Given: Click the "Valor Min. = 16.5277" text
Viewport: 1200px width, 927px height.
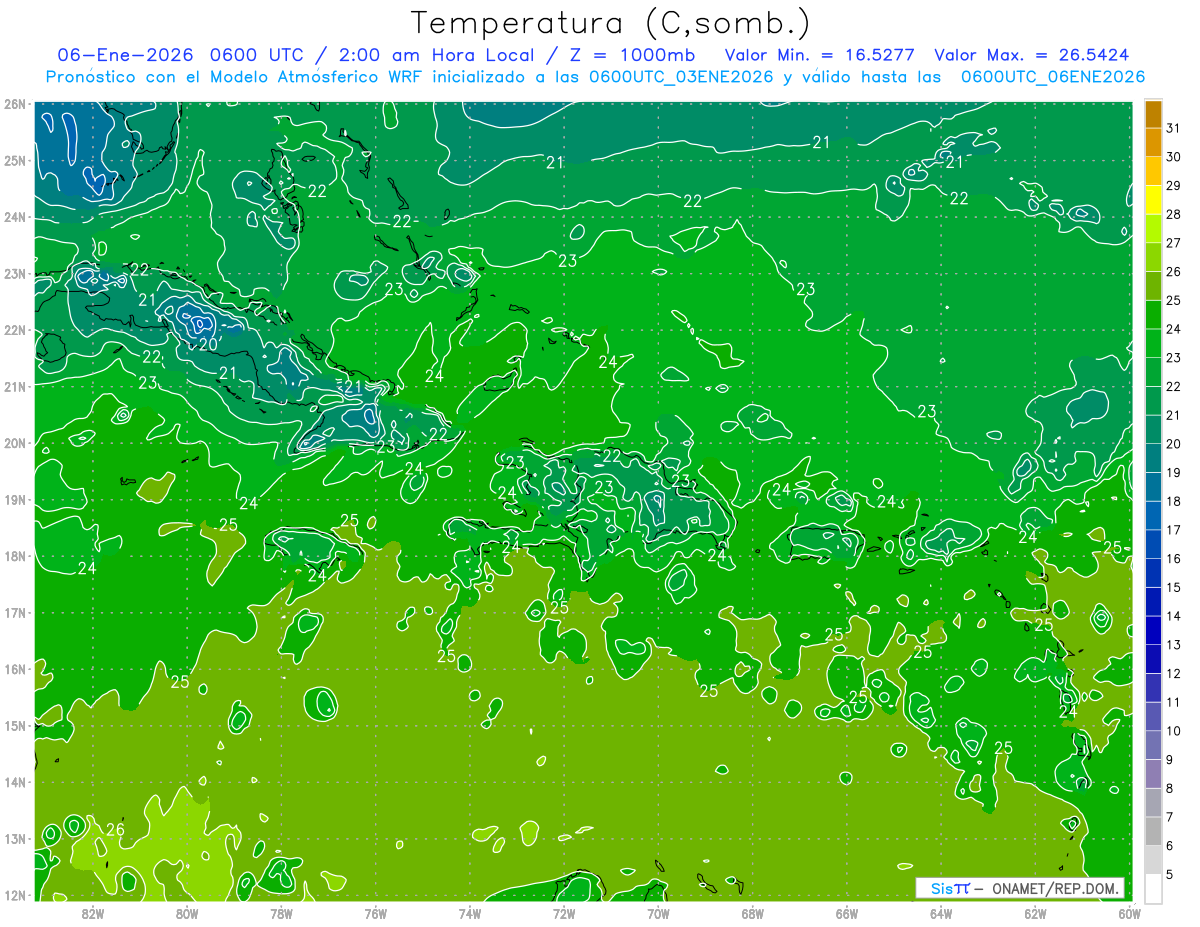Looking at the screenshot, I should pyautogui.click(x=819, y=55).
